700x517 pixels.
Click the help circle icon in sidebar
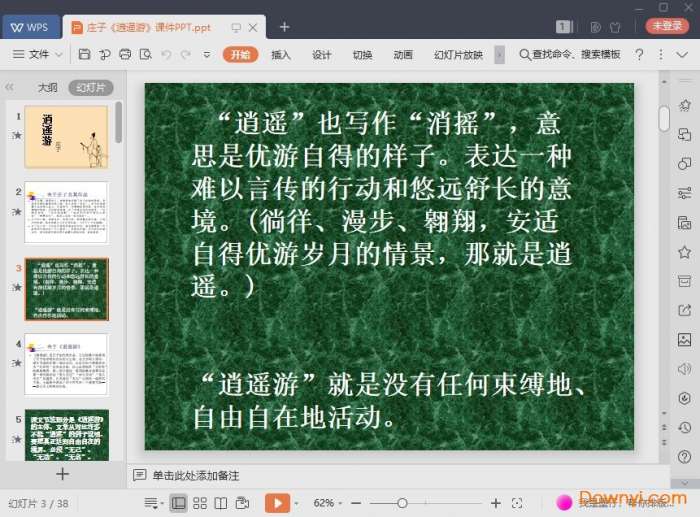click(684, 457)
